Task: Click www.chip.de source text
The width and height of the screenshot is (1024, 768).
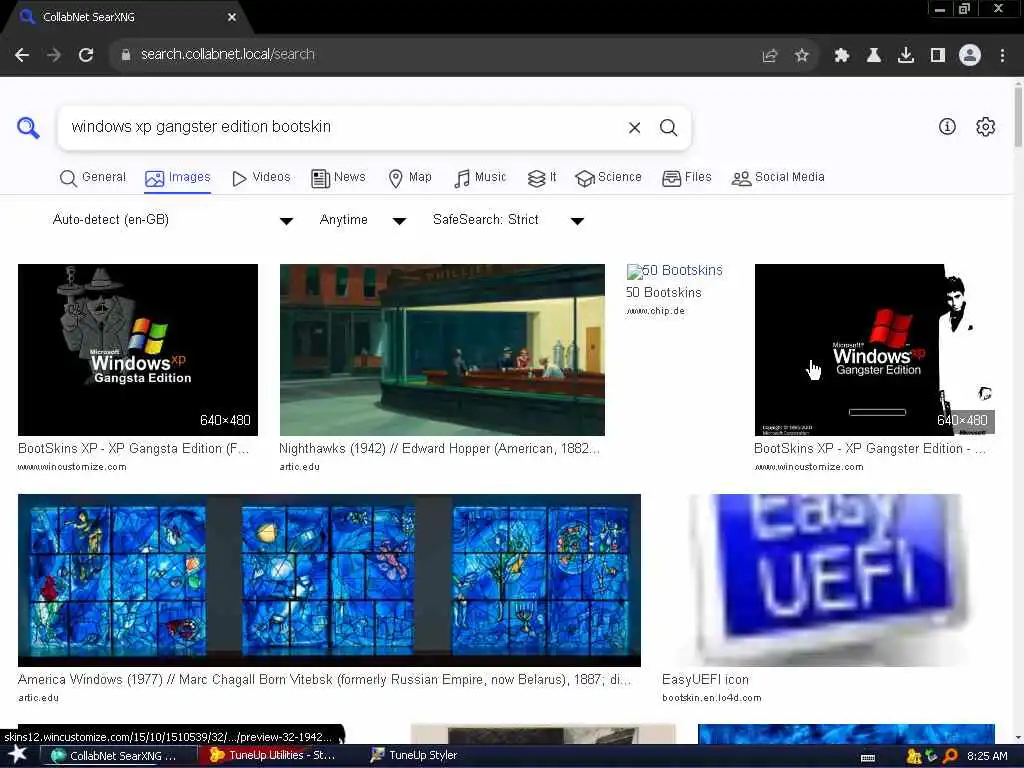Action: point(656,311)
